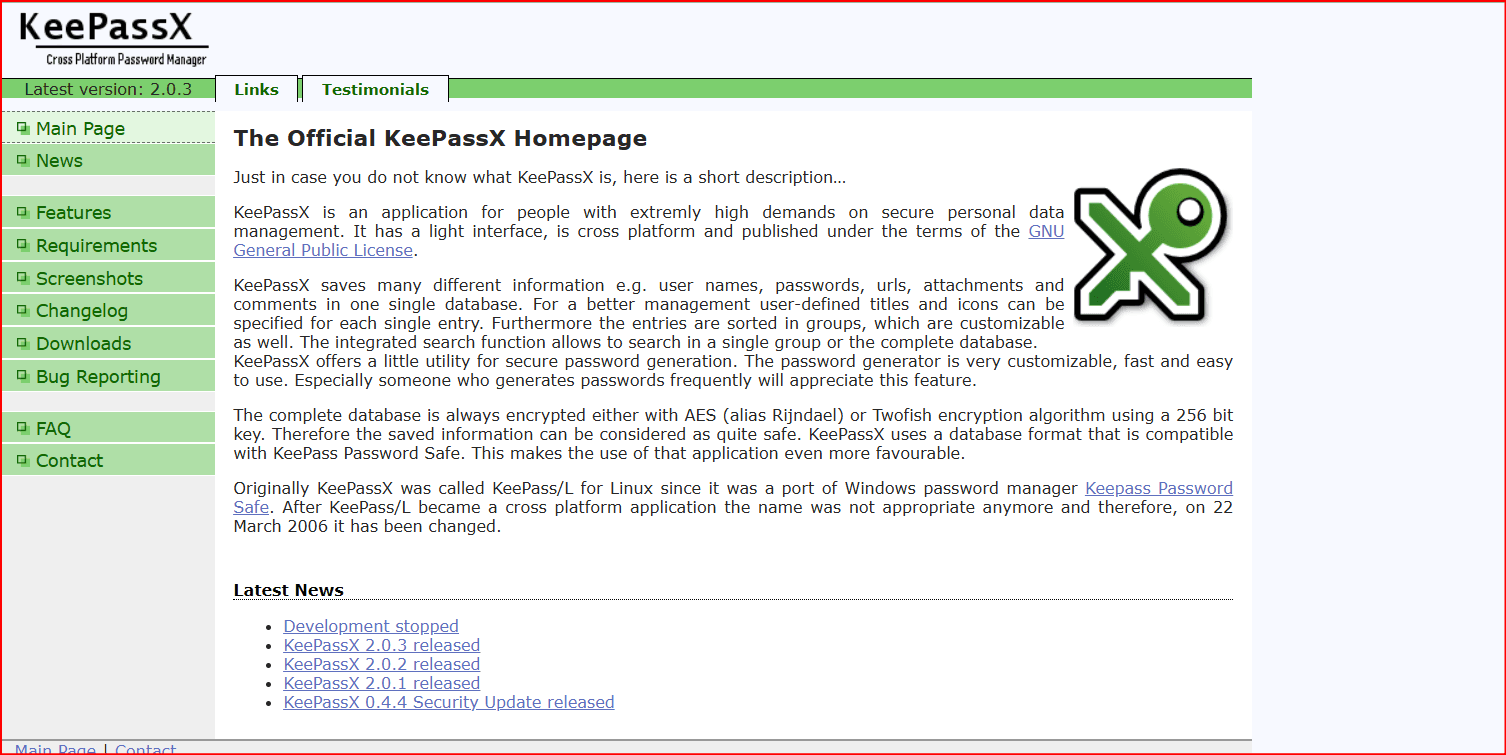Click the KeePassX logo header image
The image size is (1506, 755).
click(x=113, y=40)
